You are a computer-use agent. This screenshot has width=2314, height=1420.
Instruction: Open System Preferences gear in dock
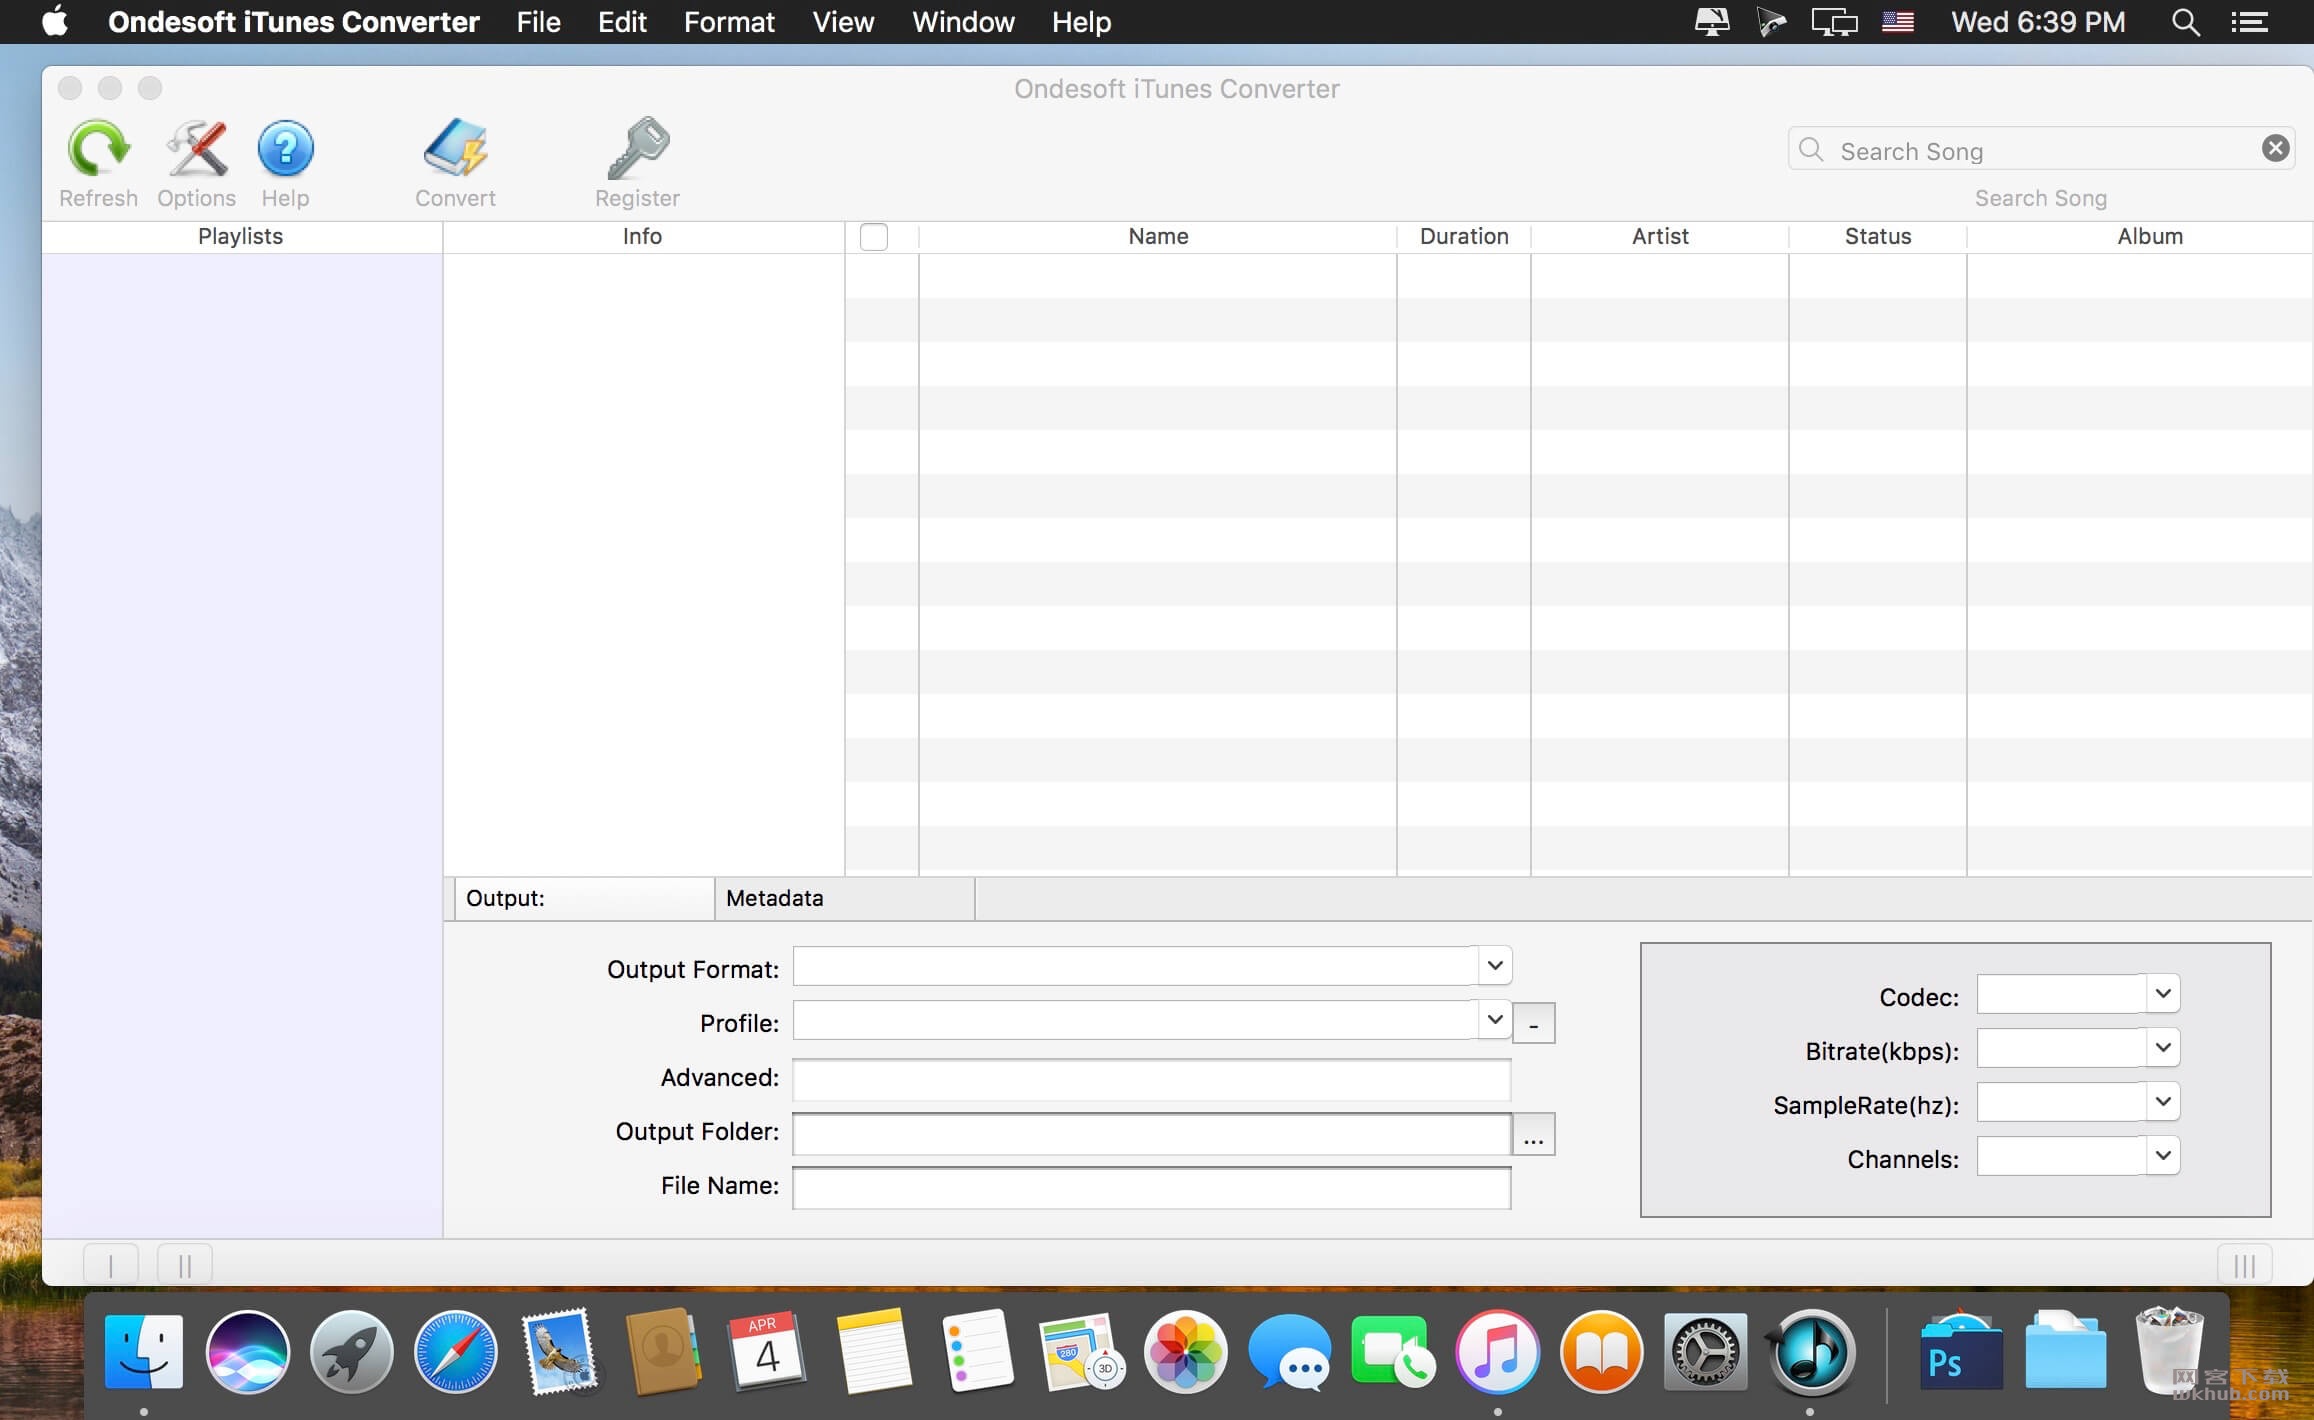1706,1352
